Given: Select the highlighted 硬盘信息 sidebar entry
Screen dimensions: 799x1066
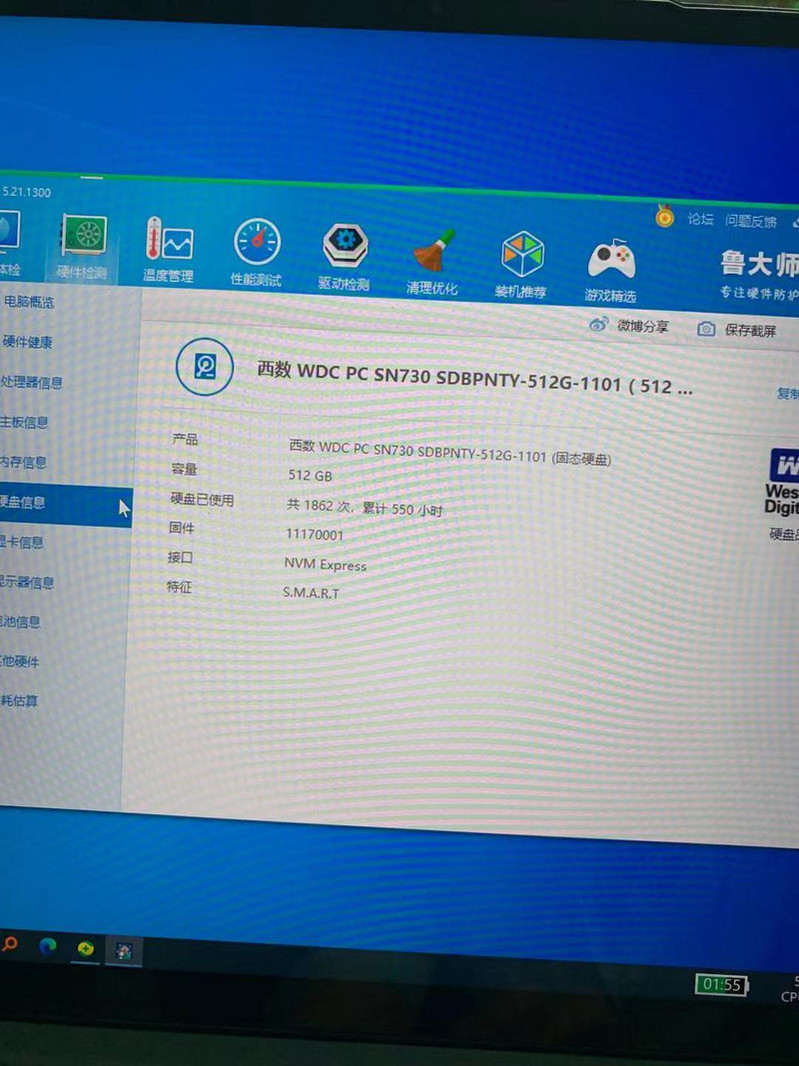Looking at the screenshot, I should pos(24,502).
